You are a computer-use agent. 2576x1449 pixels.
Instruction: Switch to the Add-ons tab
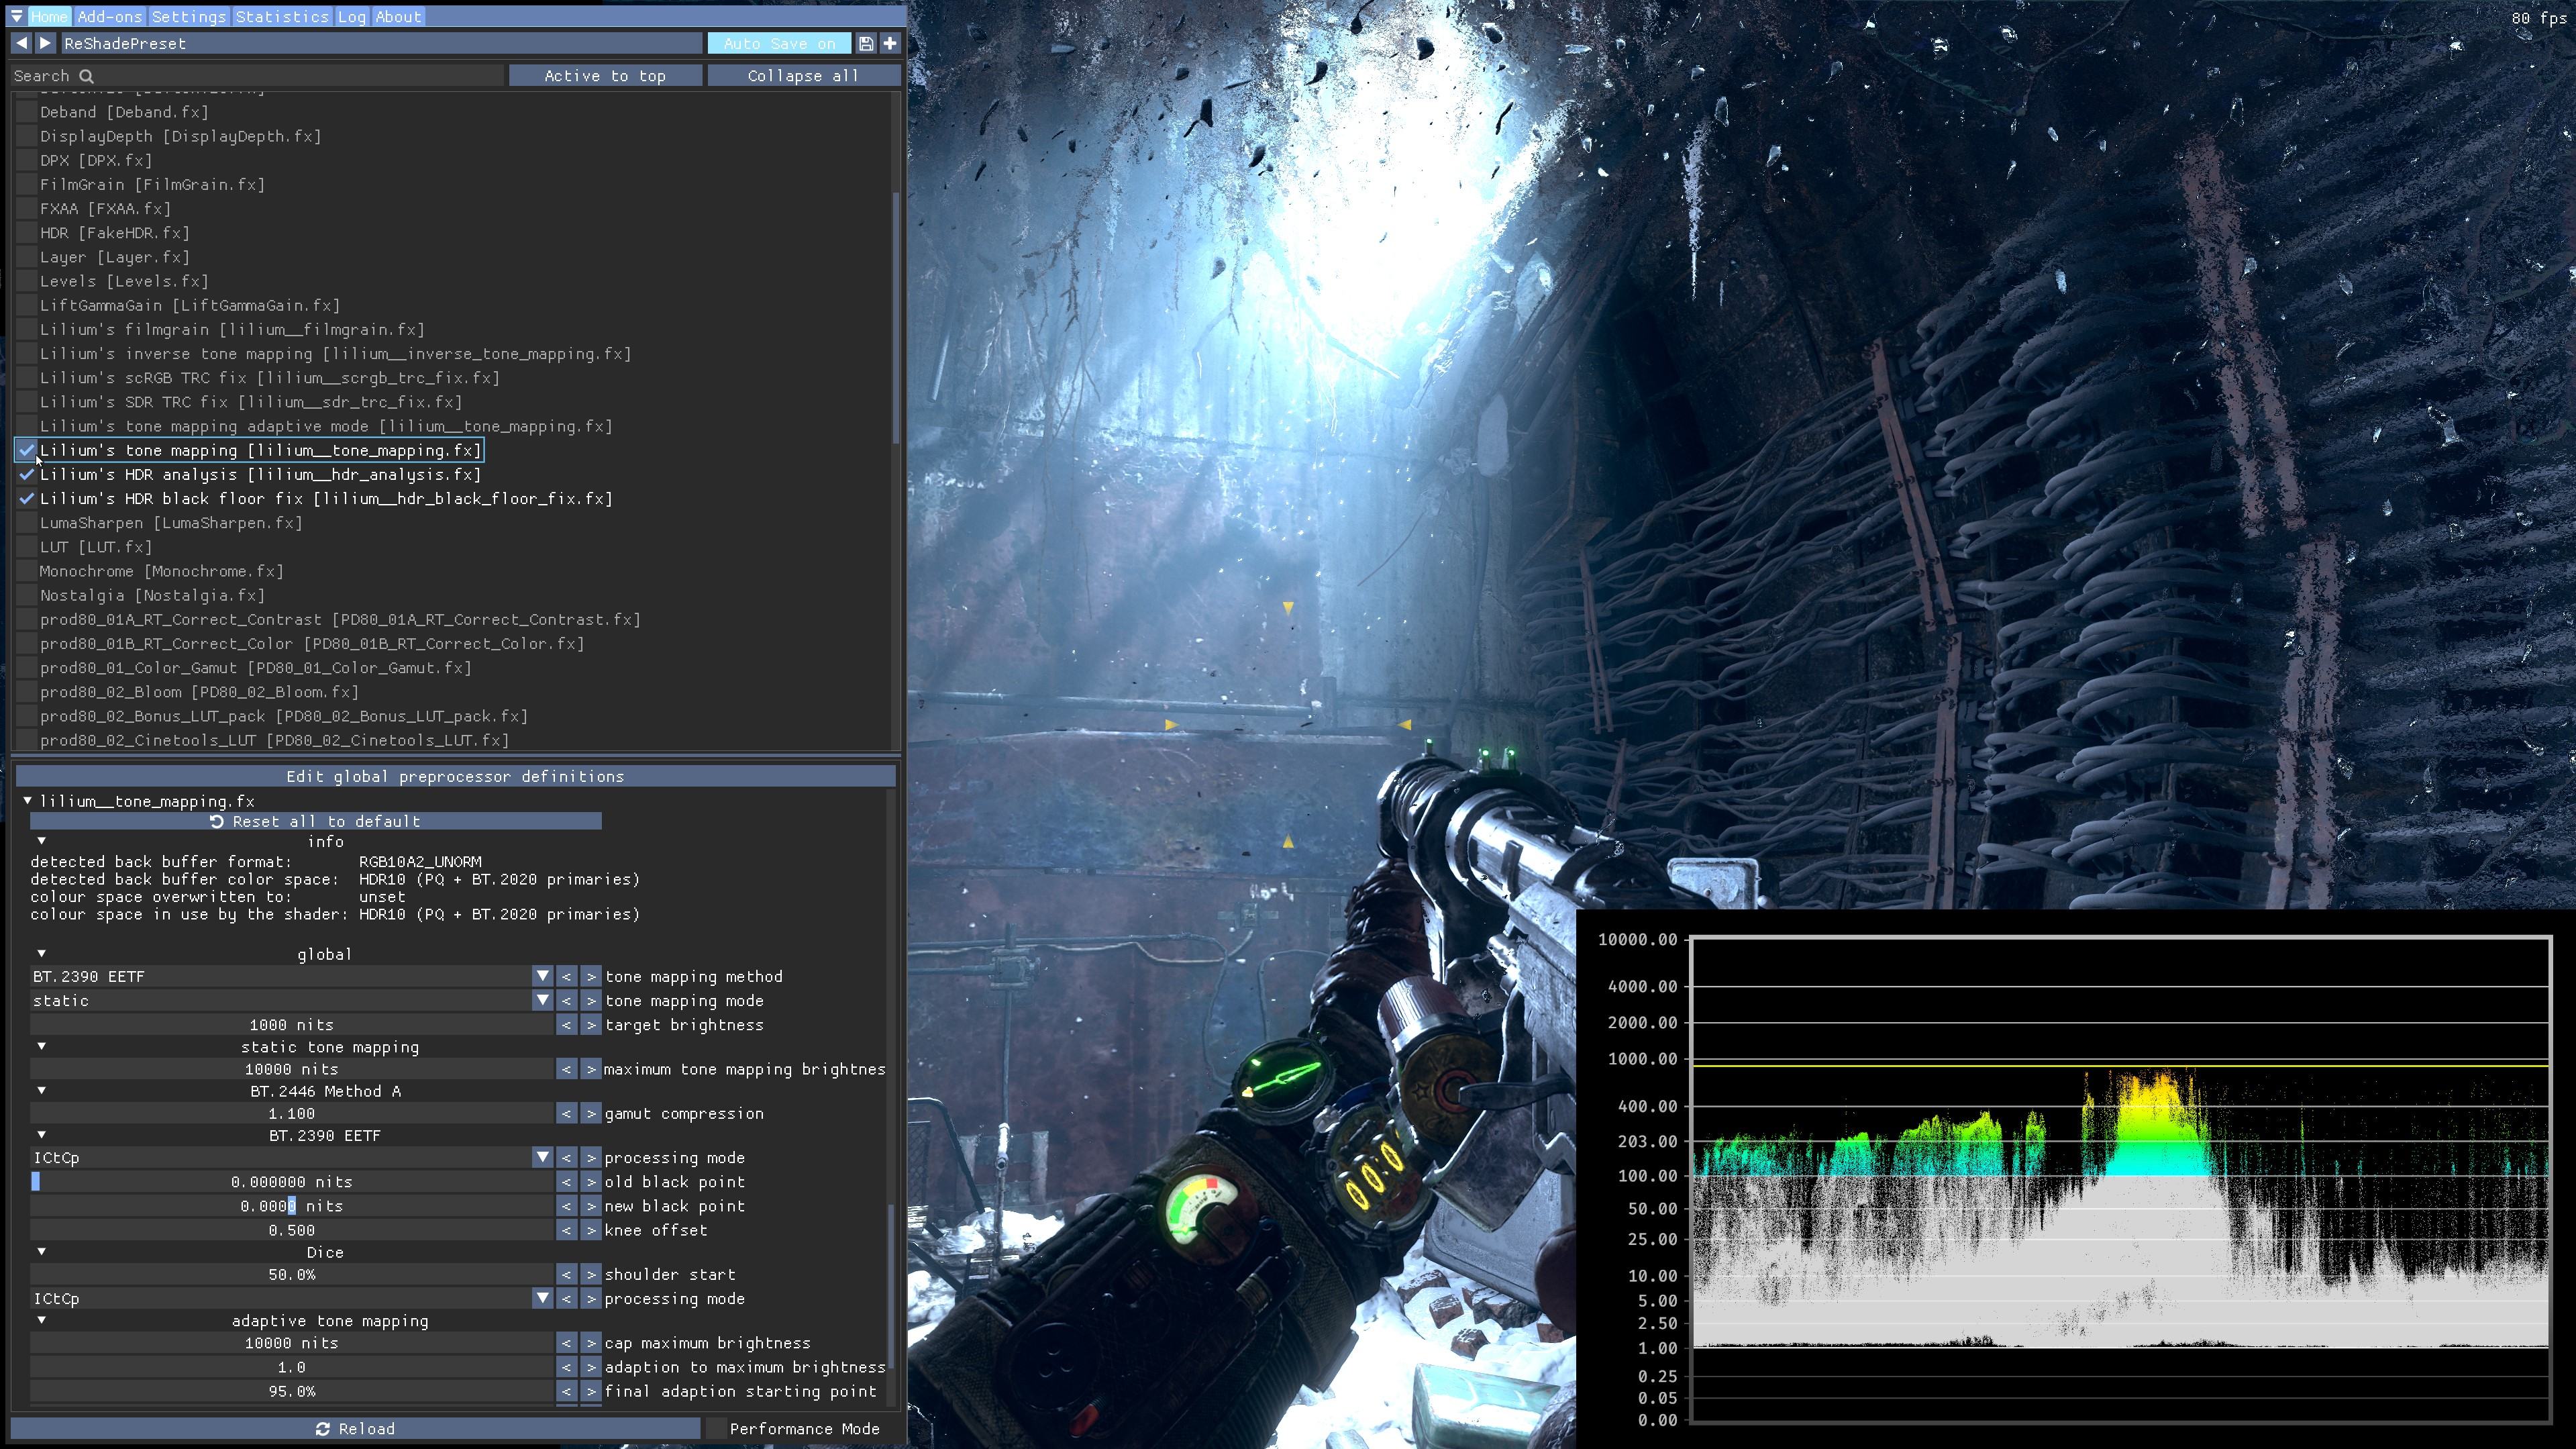110,16
